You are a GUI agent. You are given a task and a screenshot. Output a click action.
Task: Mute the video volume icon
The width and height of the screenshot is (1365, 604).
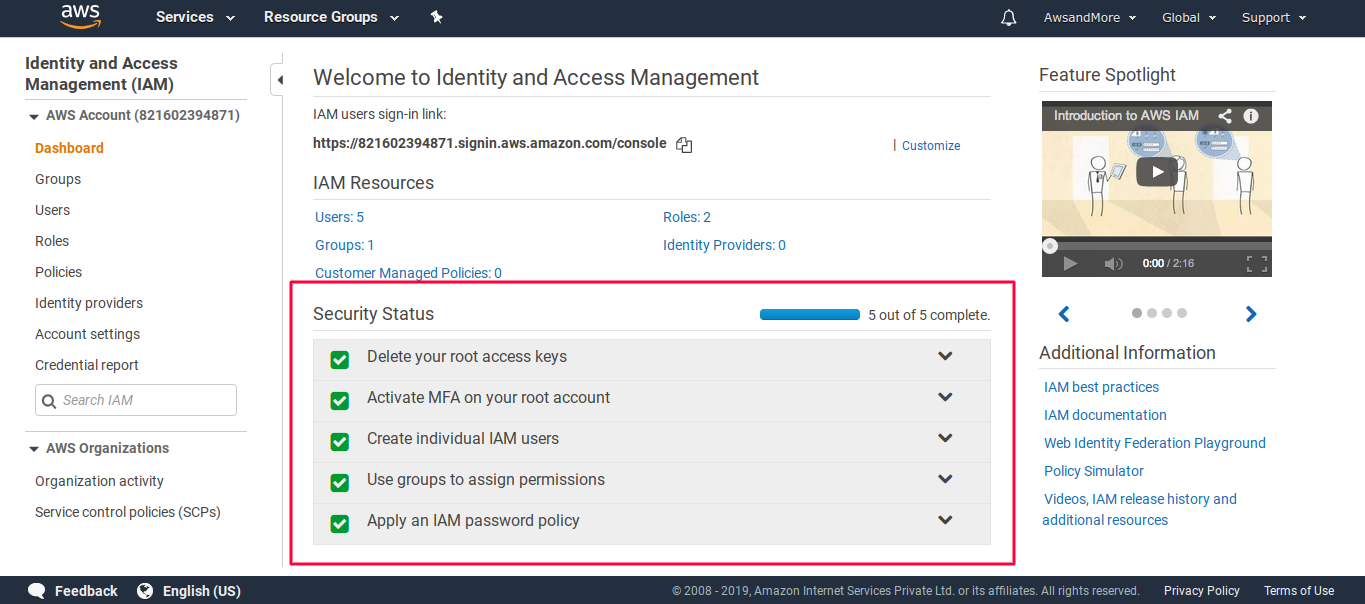point(1113,264)
